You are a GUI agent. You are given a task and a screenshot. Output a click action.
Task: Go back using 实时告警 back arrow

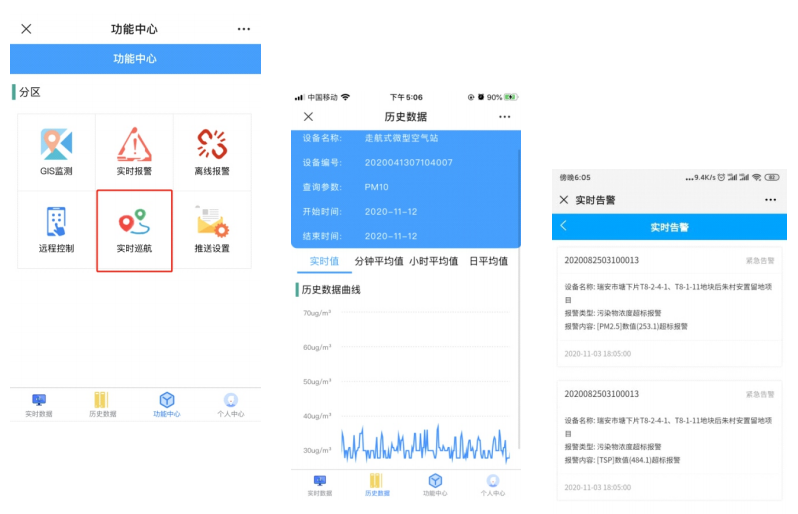[x=564, y=226]
